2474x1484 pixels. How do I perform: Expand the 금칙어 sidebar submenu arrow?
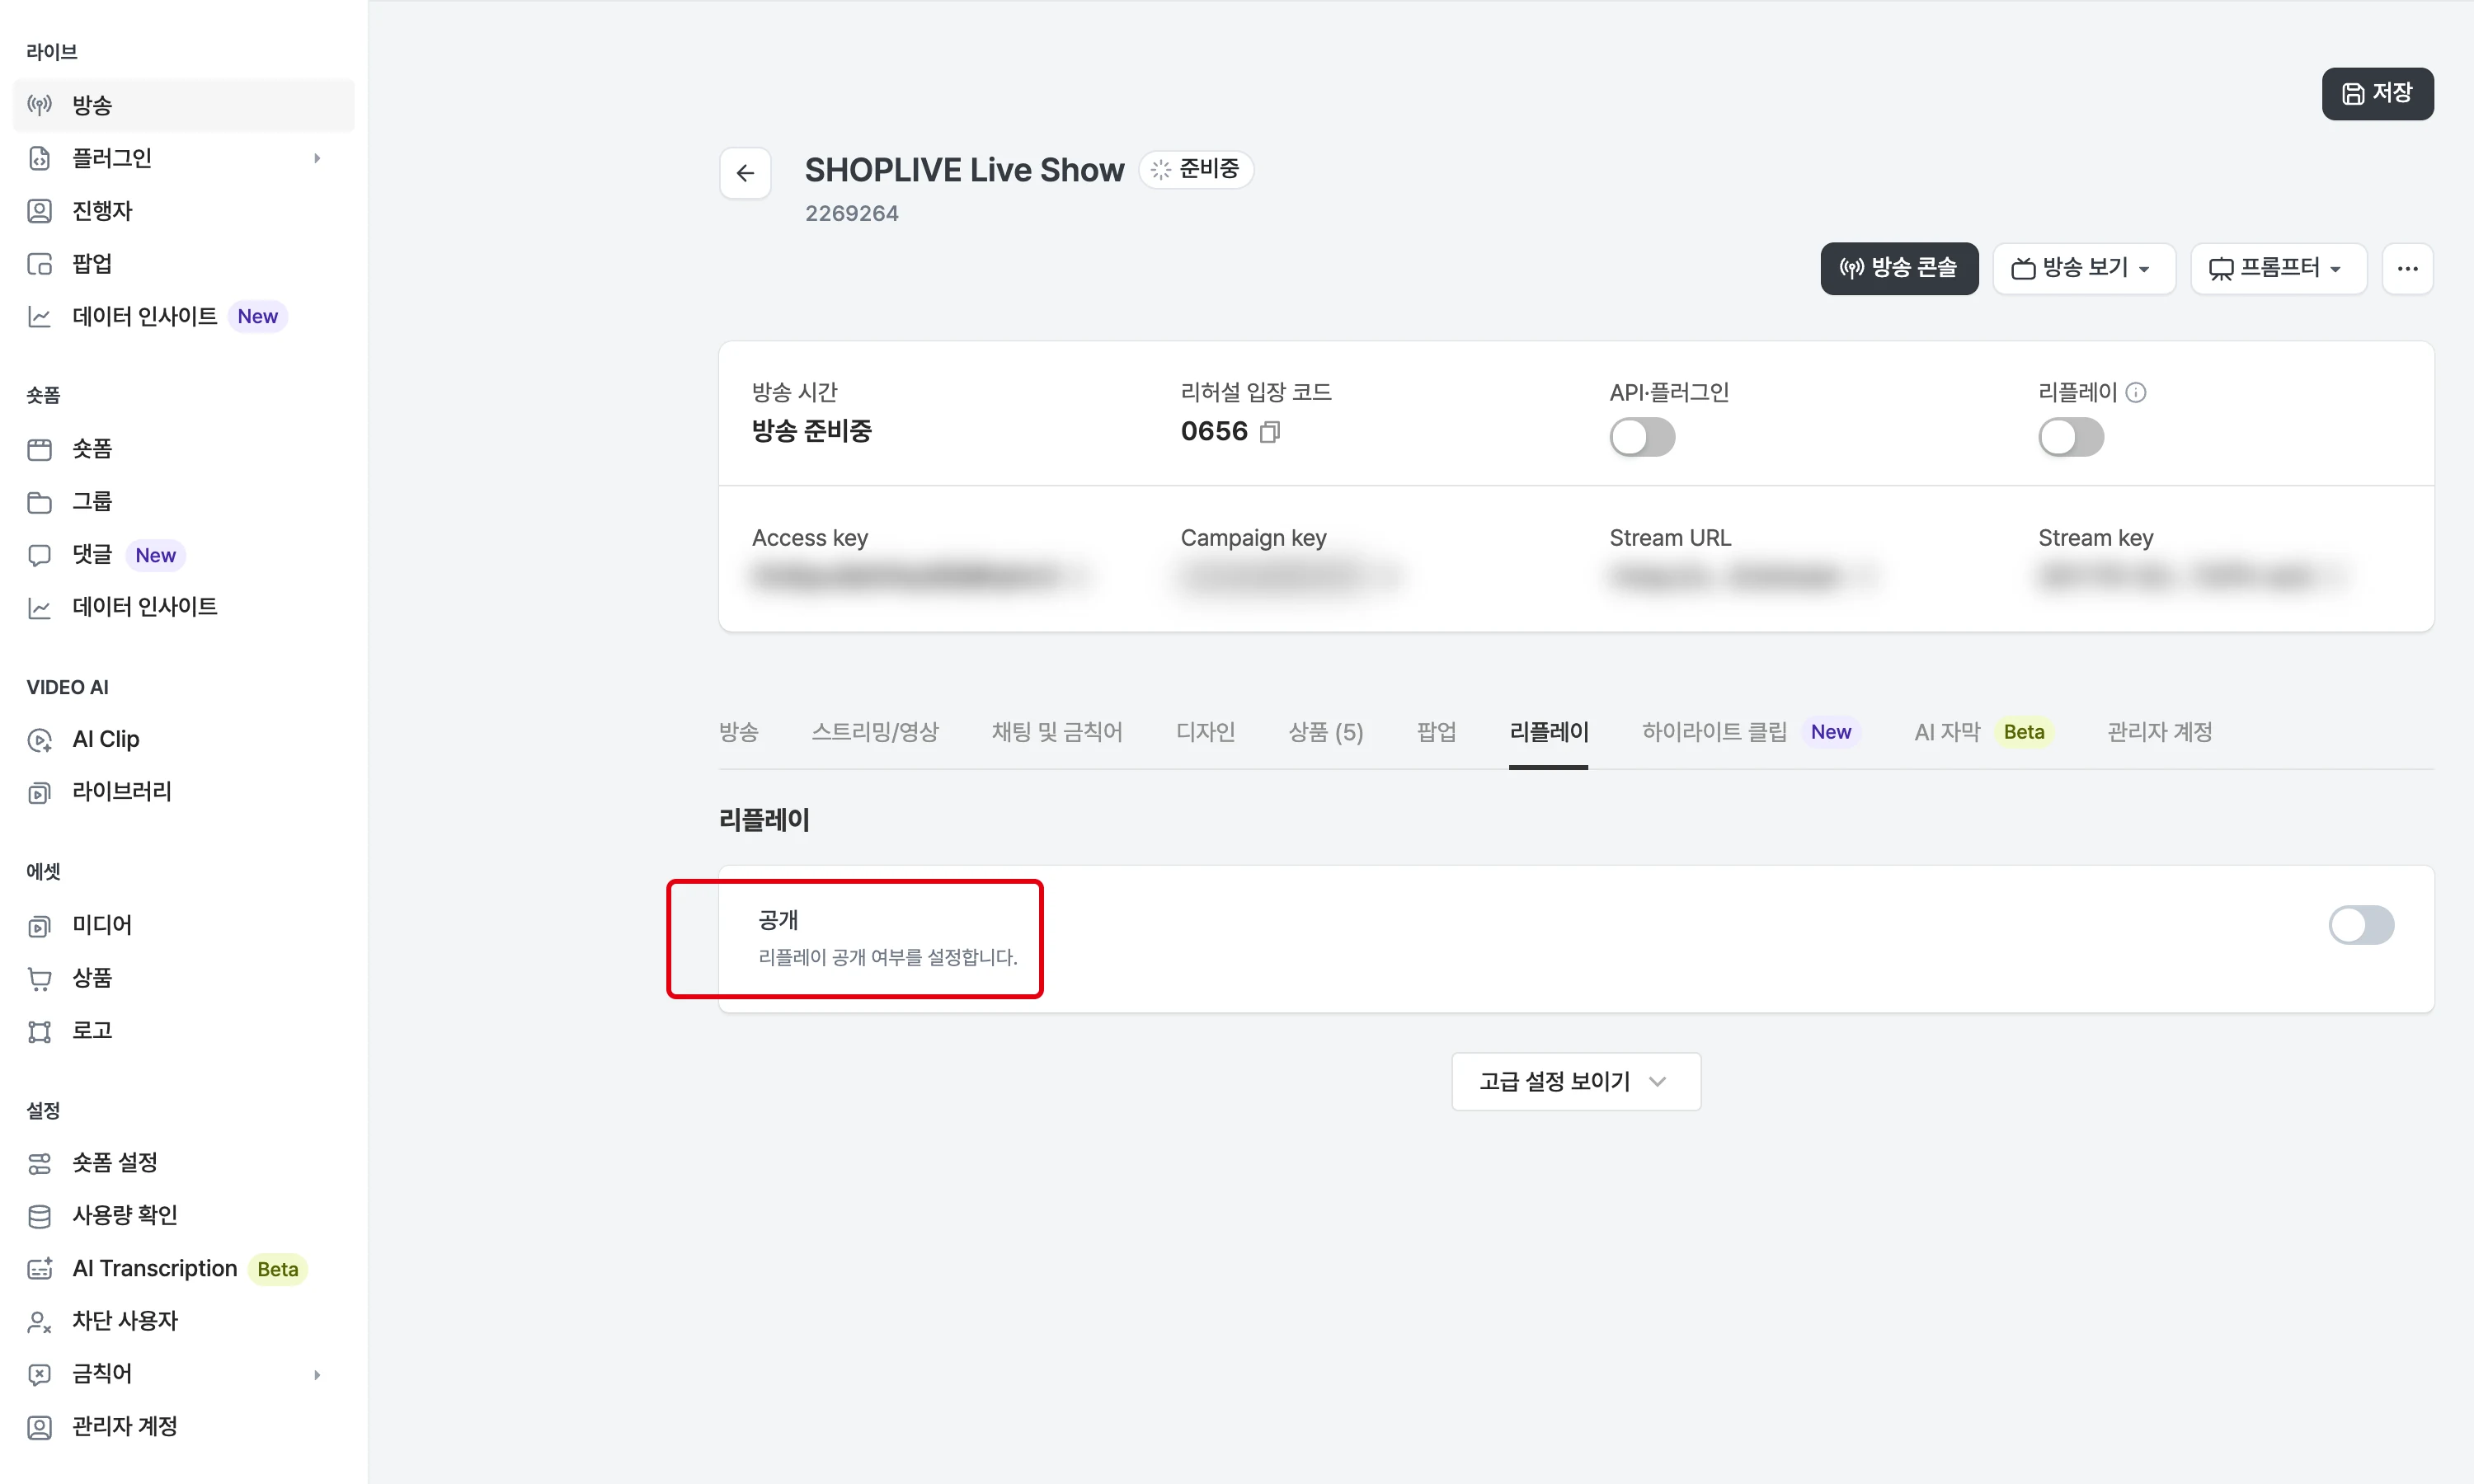click(317, 1374)
